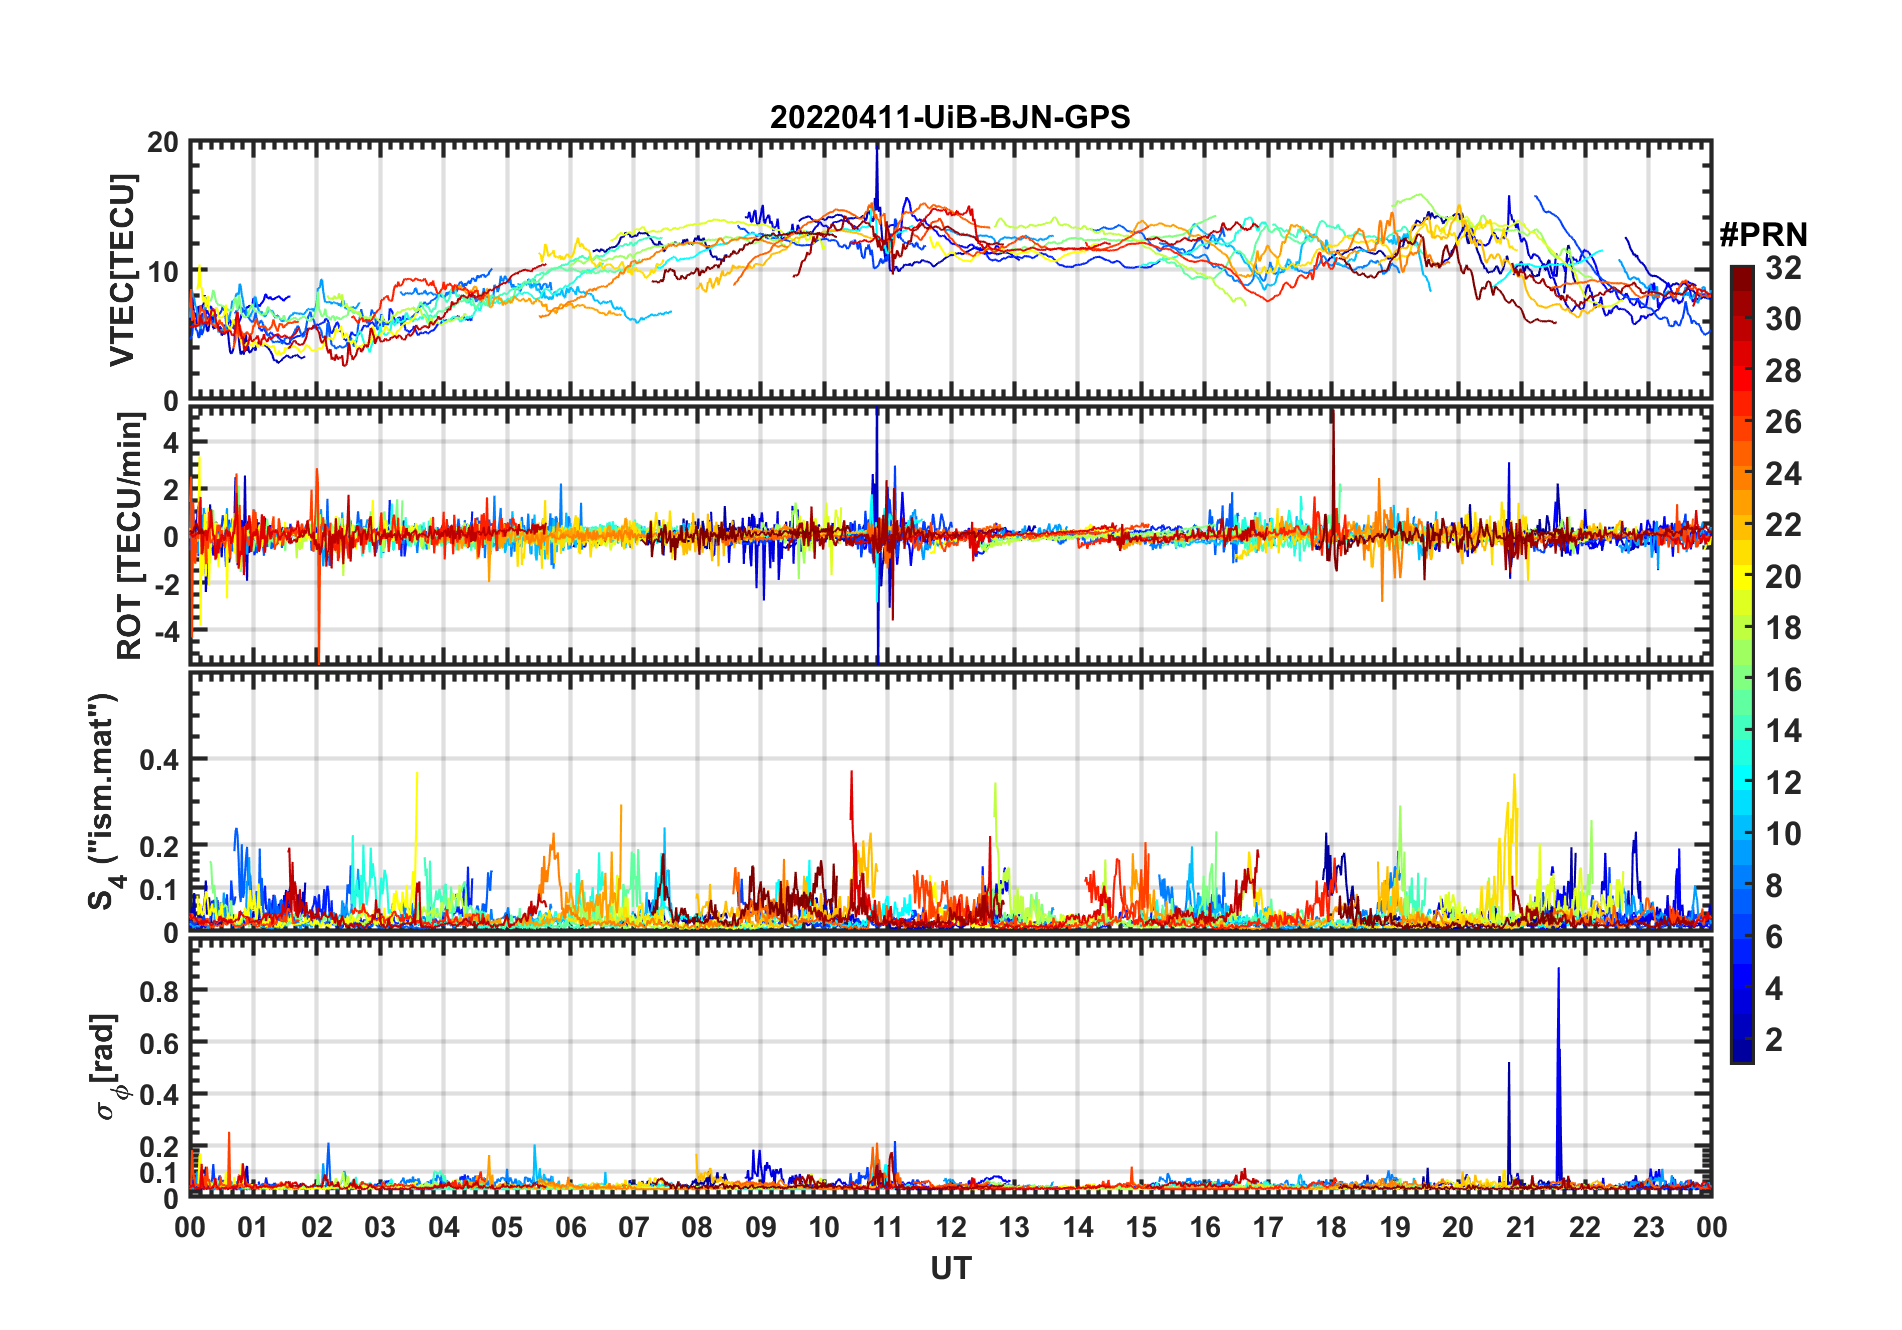Click x-axis hour label "01"
The image size is (1902, 1330).
(x=253, y=1227)
